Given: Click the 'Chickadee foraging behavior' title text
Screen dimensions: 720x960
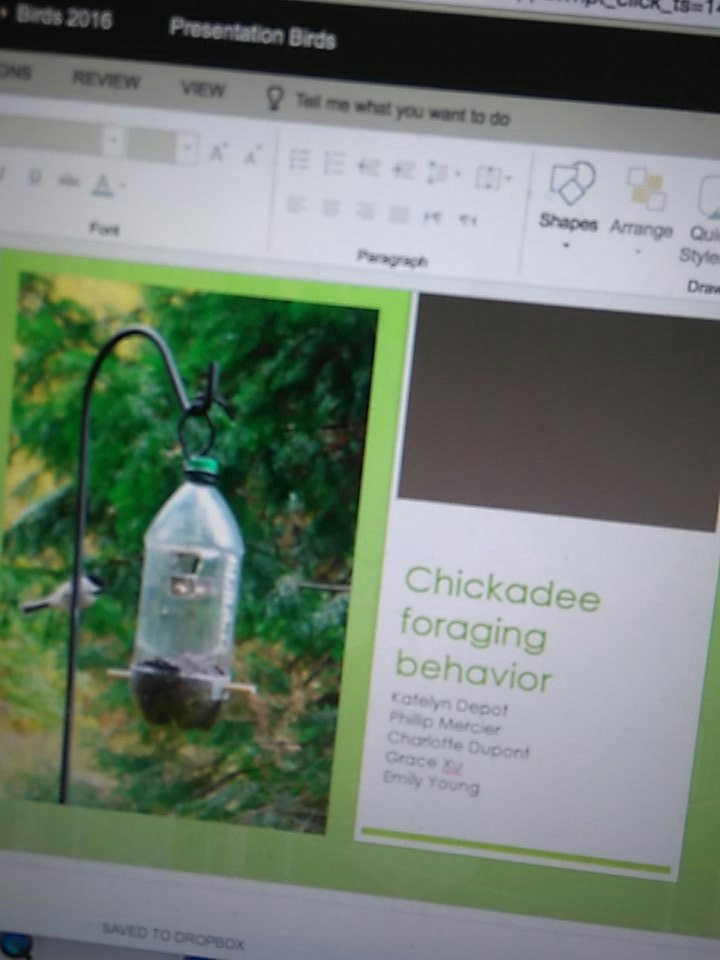Looking at the screenshot, I should click(x=497, y=631).
